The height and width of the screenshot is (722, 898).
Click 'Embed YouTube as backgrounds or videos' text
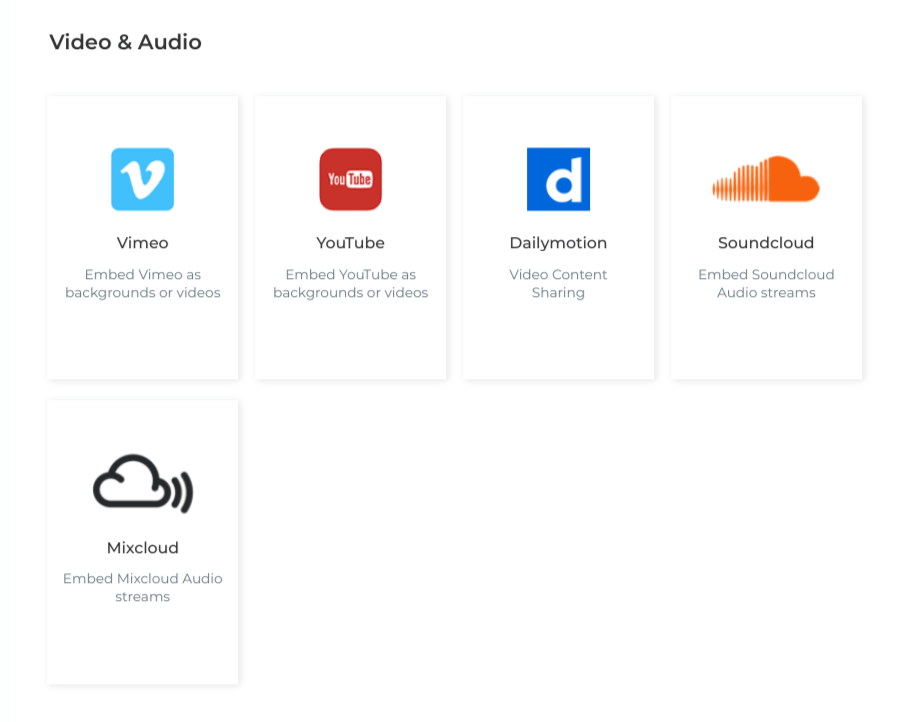click(x=350, y=283)
